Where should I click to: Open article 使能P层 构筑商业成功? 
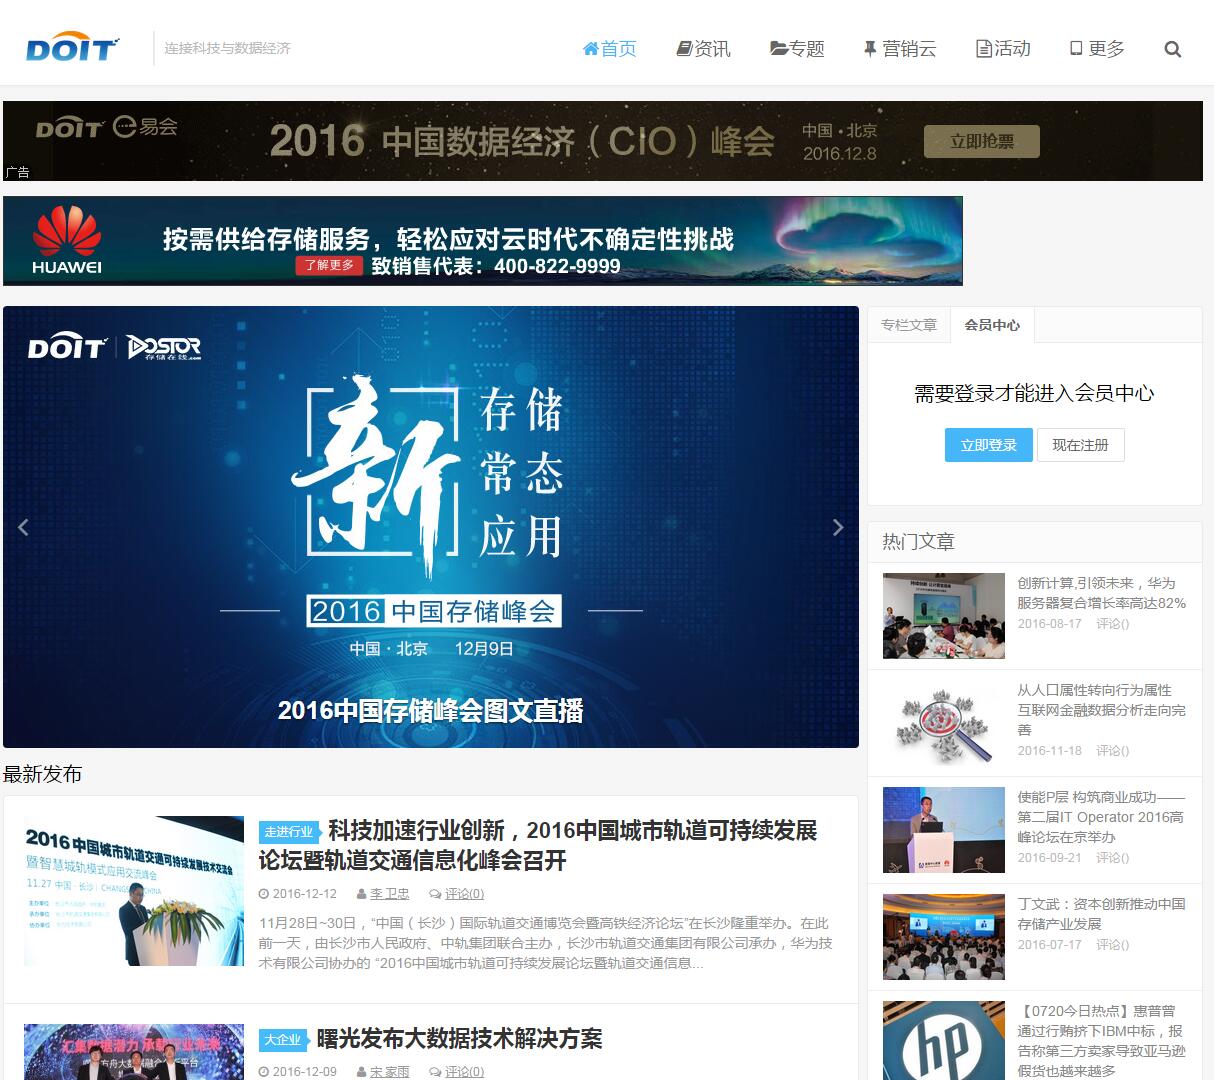(1102, 817)
